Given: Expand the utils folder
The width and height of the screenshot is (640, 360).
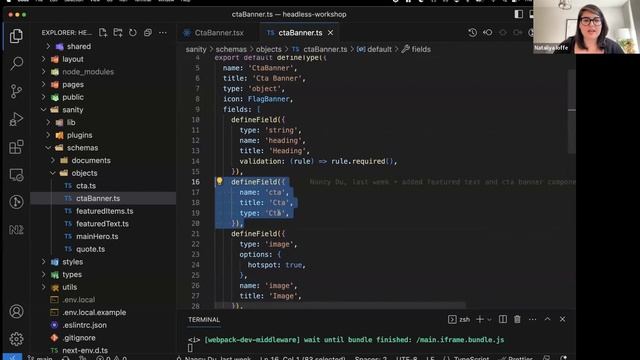Looking at the screenshot, I should 69,287.
